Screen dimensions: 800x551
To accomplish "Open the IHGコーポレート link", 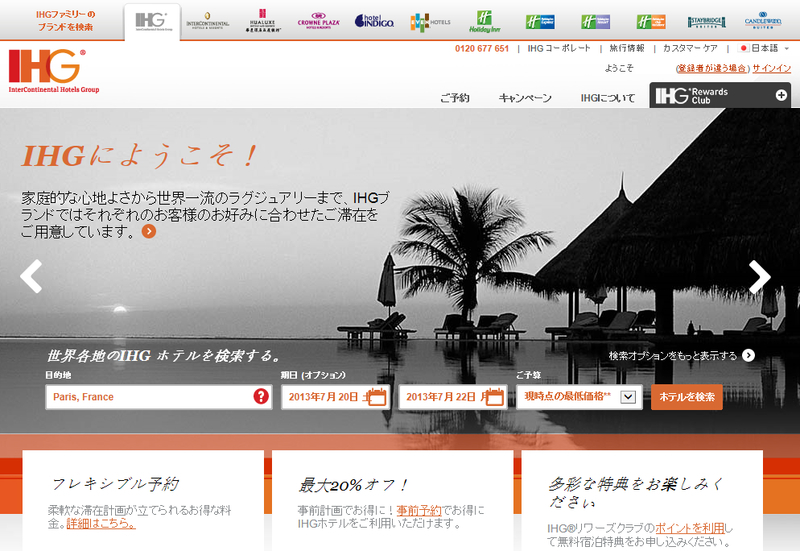I will 559,48.
